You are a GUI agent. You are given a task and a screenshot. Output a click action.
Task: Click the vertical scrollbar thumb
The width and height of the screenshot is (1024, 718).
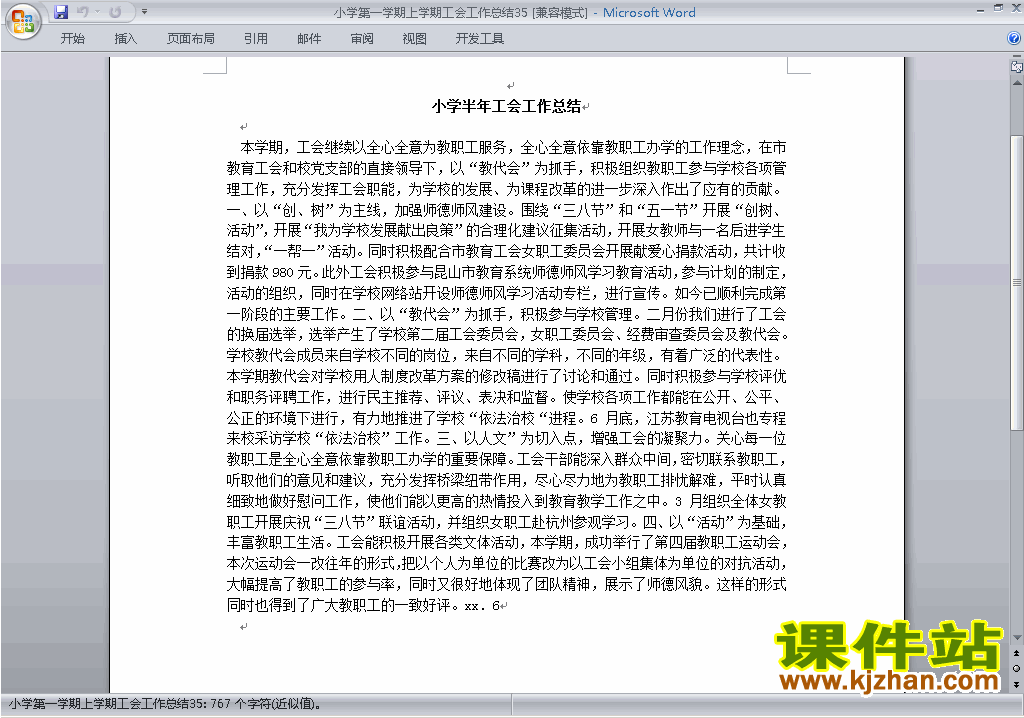click(1016, 282)
